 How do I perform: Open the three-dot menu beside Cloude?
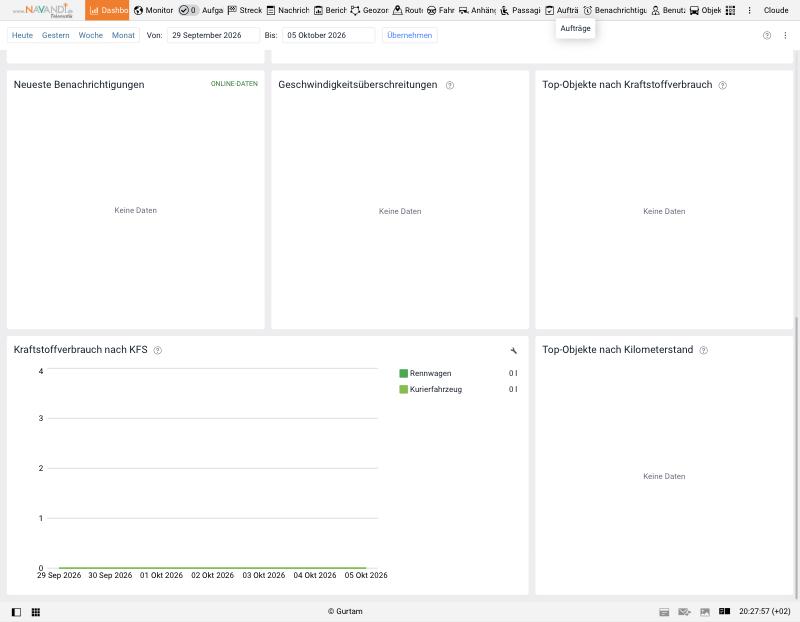[749, 10]
